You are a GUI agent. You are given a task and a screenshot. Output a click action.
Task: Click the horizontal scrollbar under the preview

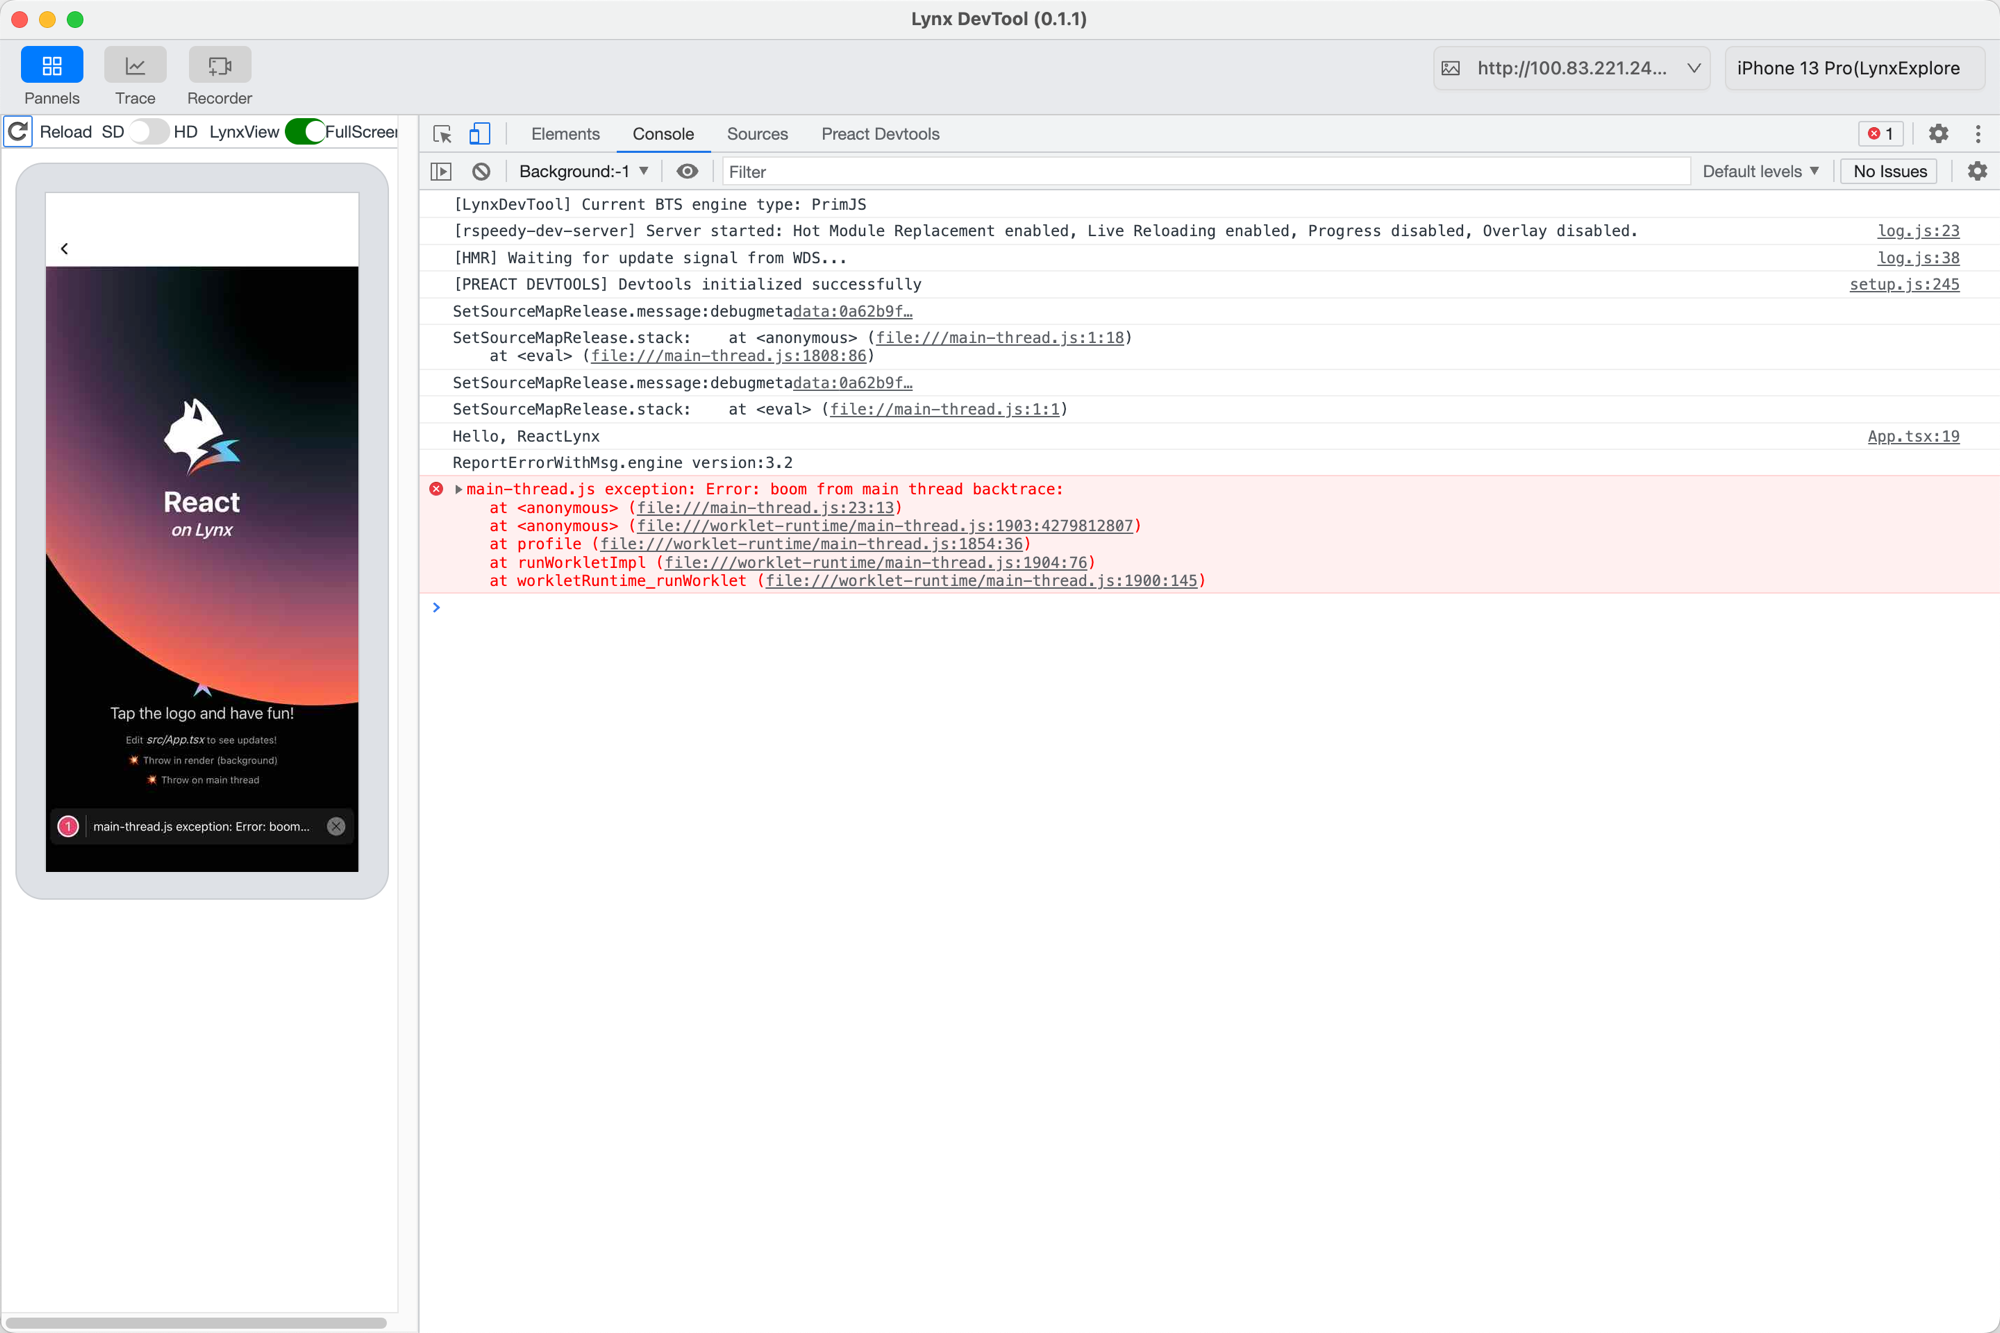196,1323
